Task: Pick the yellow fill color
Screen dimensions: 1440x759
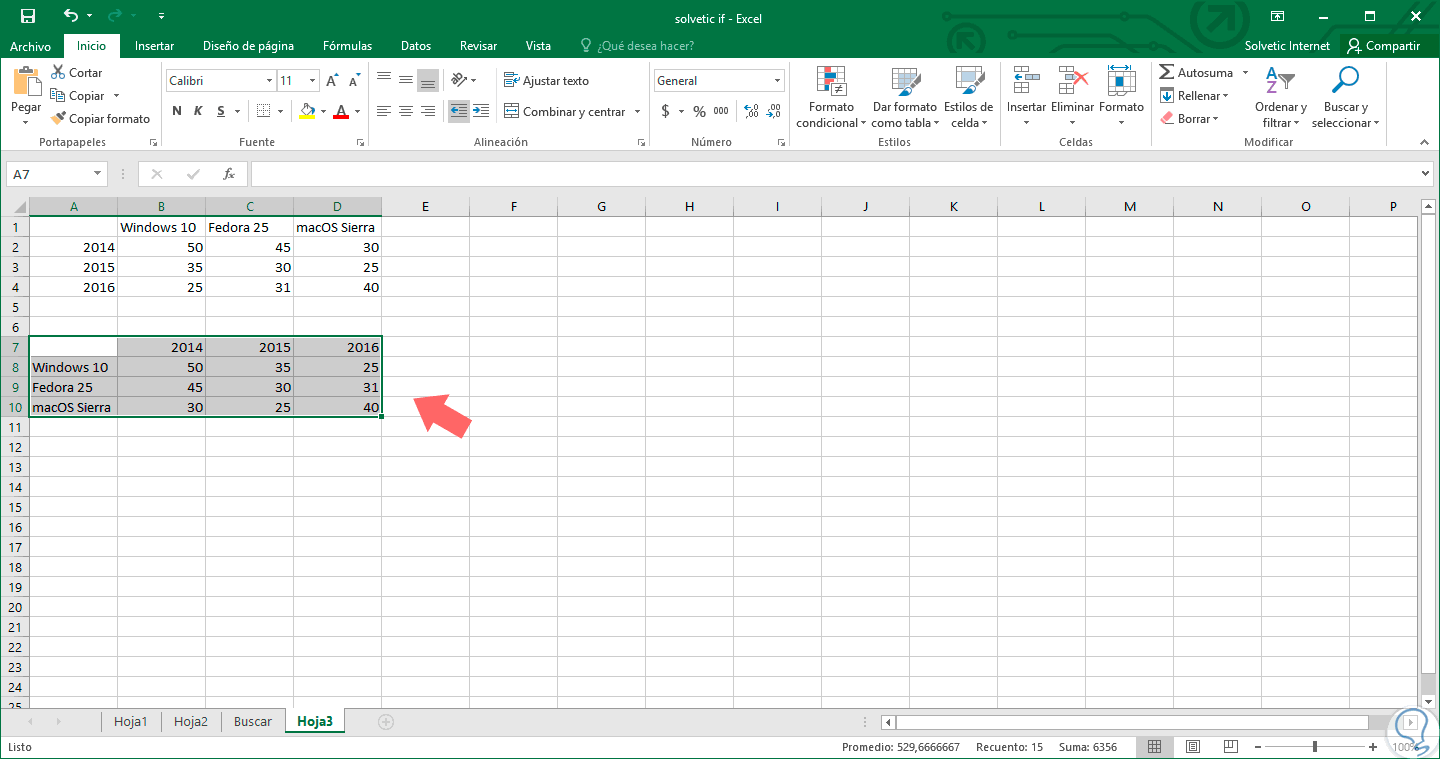Action: pos(308,111)
